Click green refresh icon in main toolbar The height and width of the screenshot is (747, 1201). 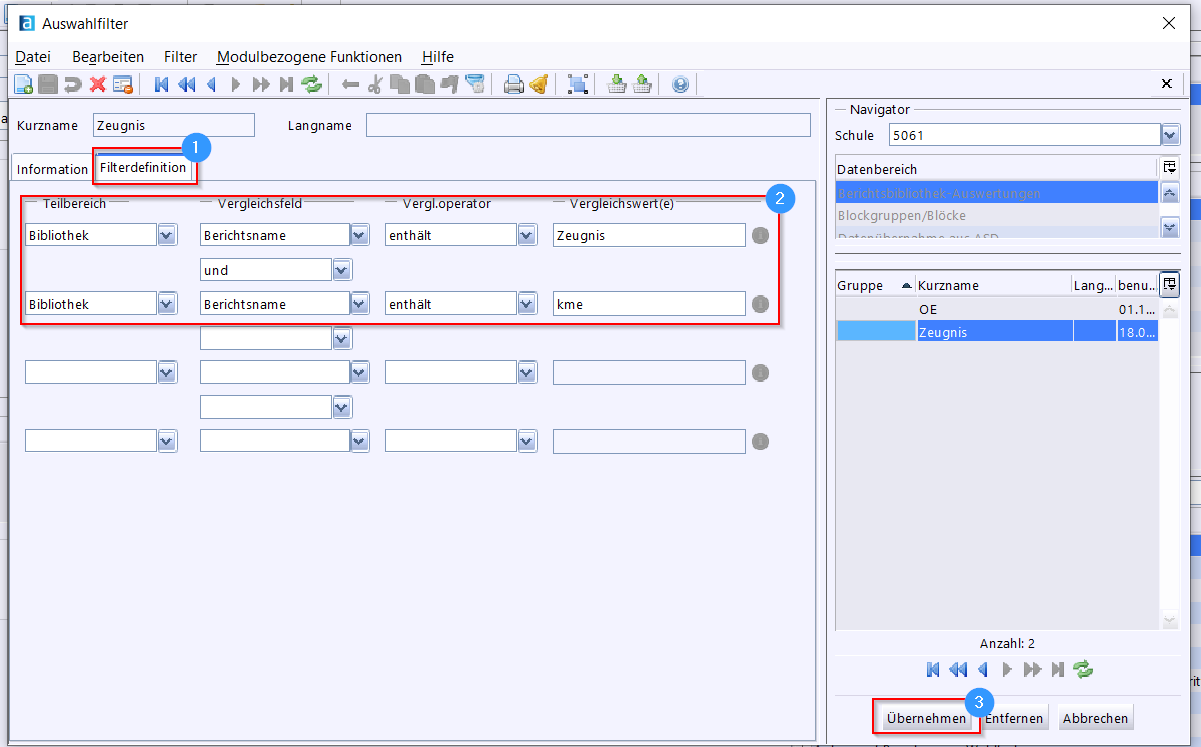(312, 85)
